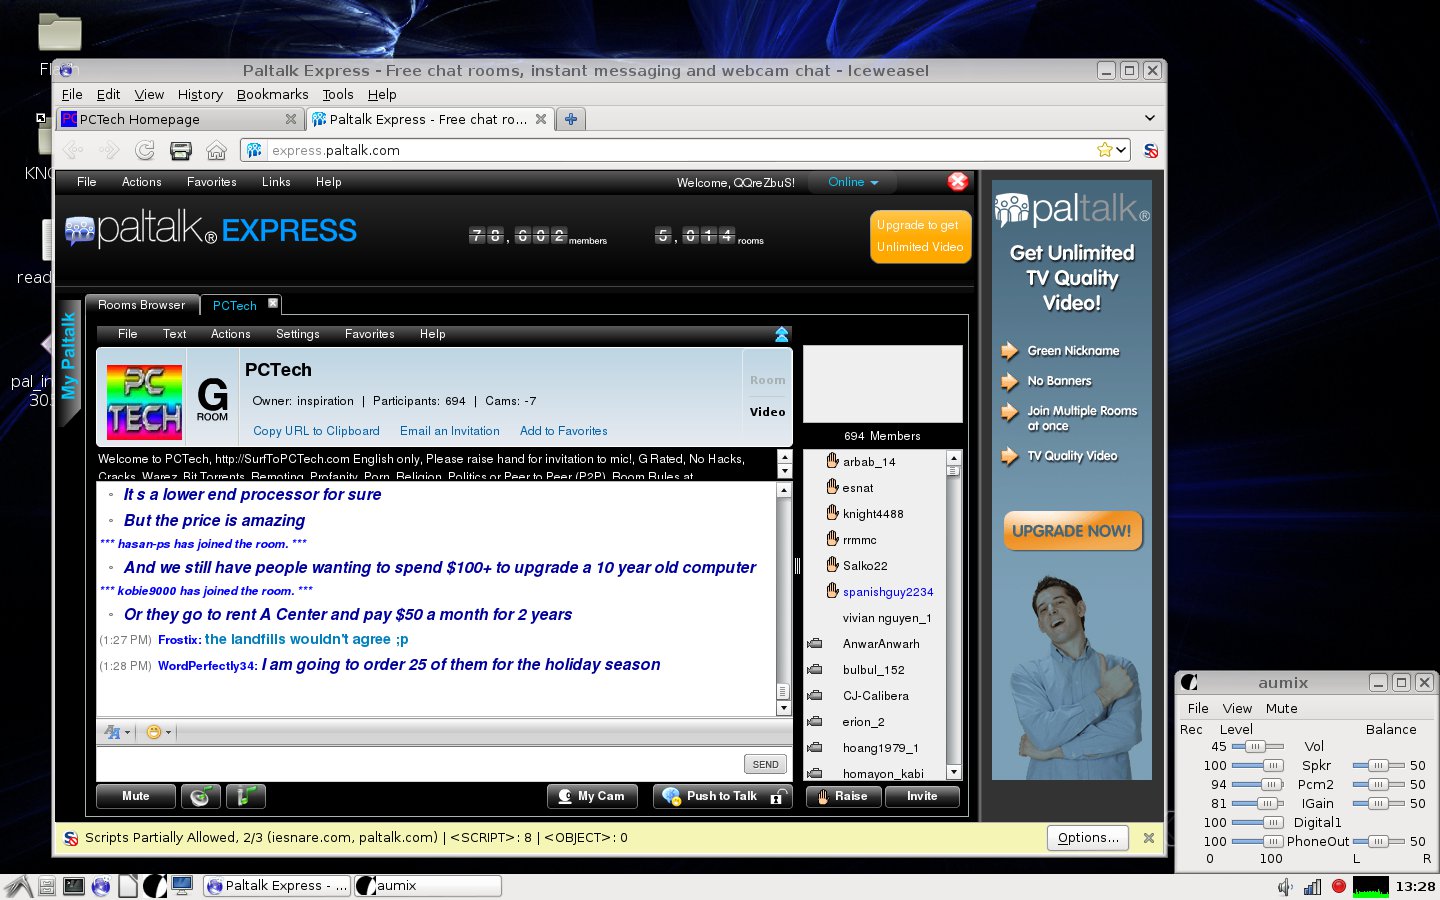Click the volume speaker icon in system tray
This screenshot has width=1440, height=900.
coord(1286,886)
